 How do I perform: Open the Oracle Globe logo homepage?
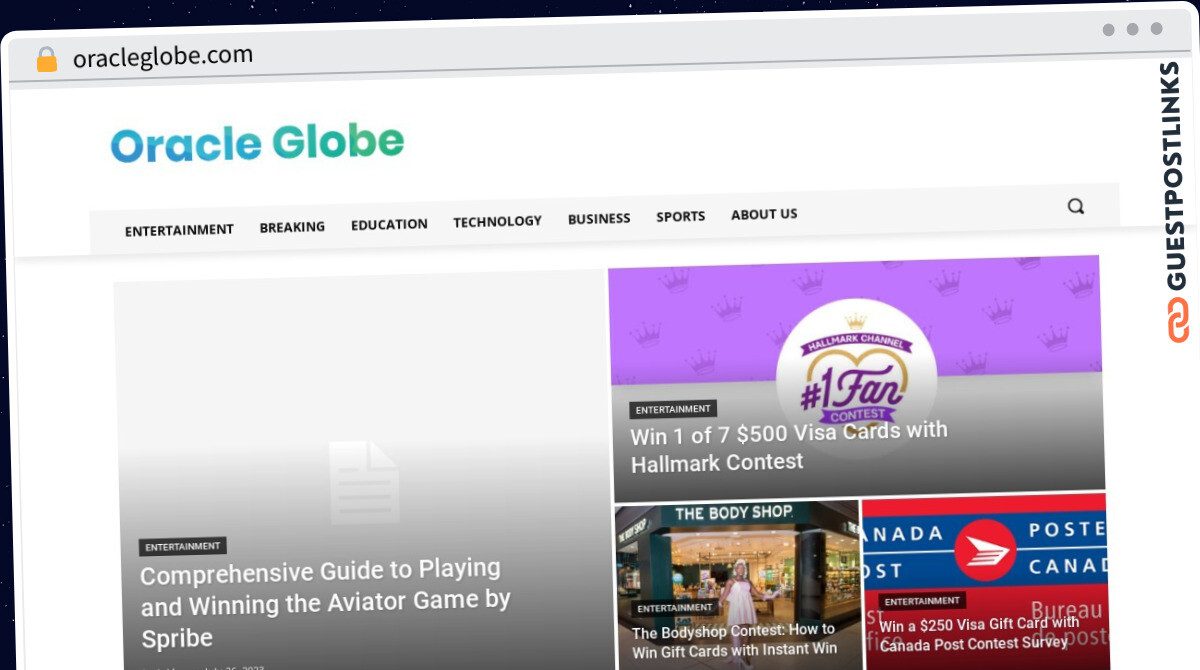coord(257,144)
